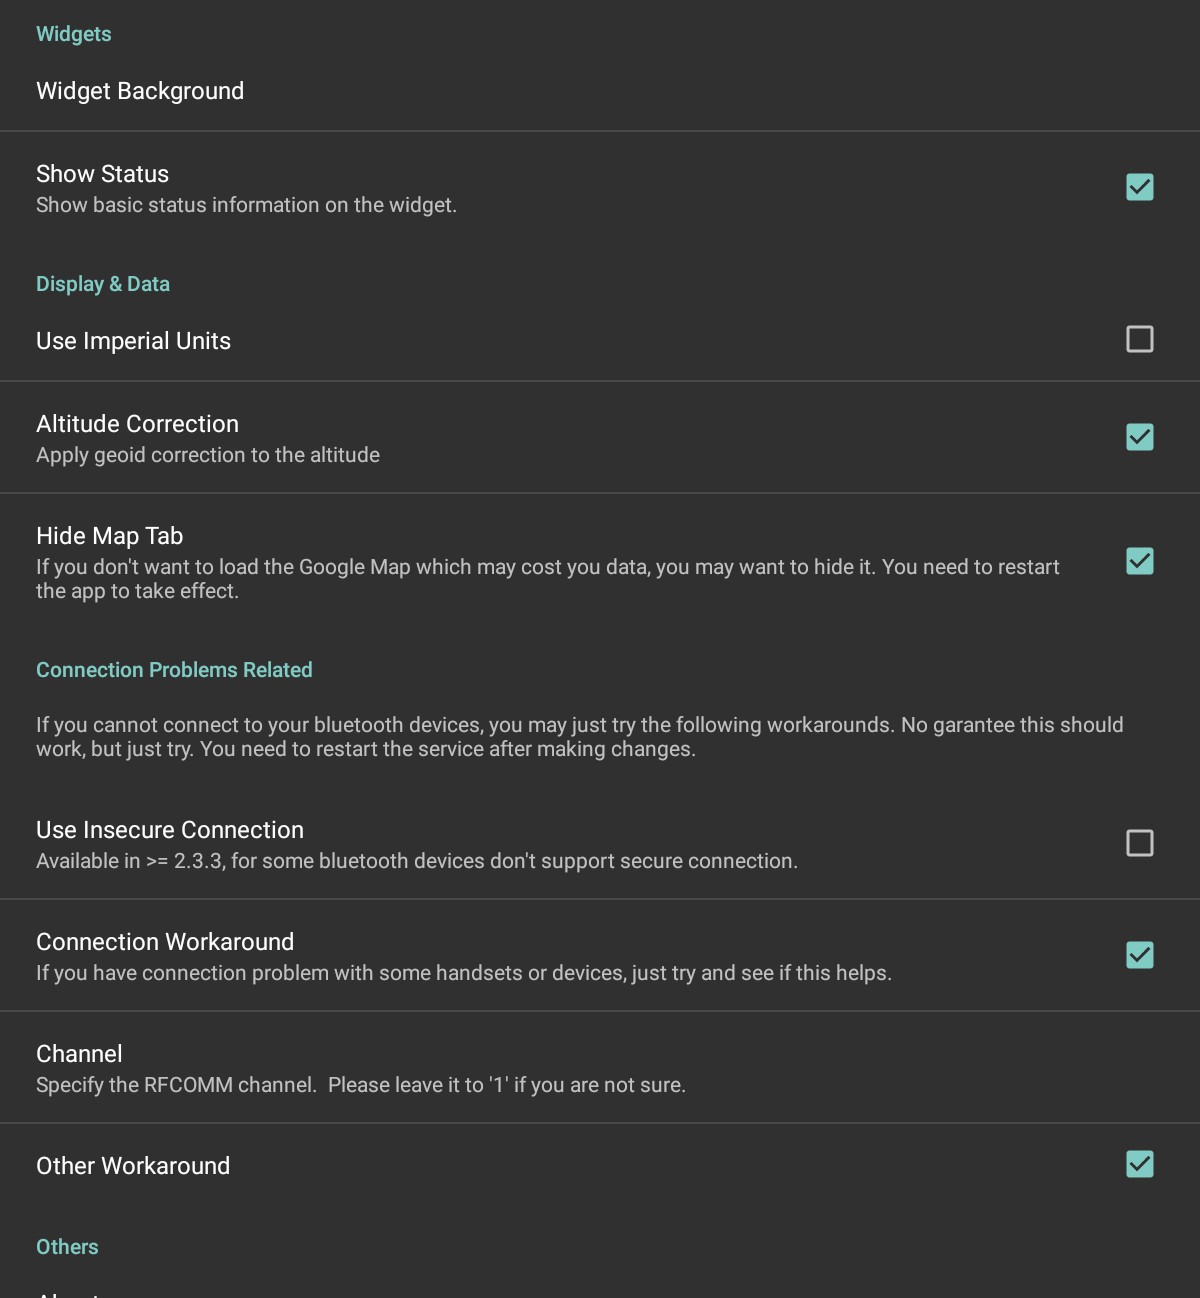Click the Google Map data usage description
Image resolution: width=1200 pixels, height=1298 pixels.
[547, 579]
